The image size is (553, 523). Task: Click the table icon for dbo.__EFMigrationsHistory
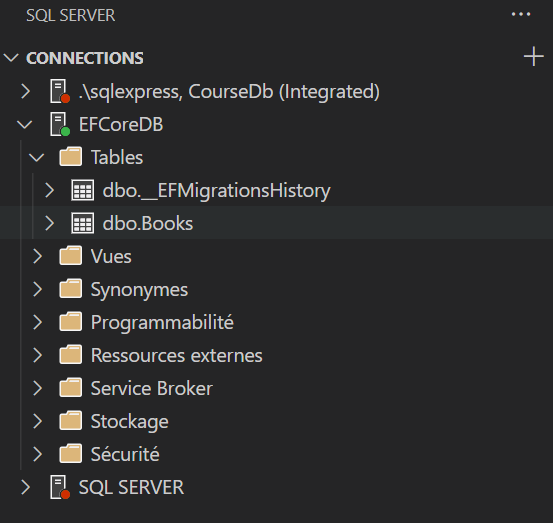[x=83, y=190]
